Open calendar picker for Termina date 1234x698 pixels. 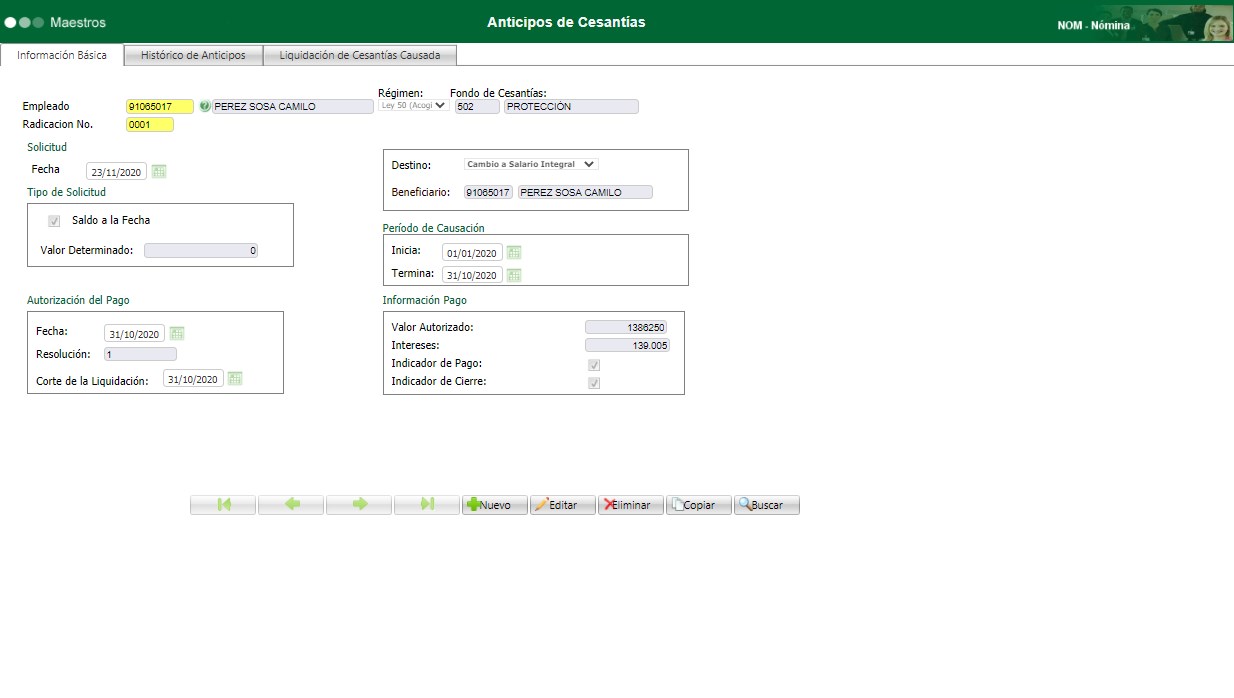click(x=512, y=274)
